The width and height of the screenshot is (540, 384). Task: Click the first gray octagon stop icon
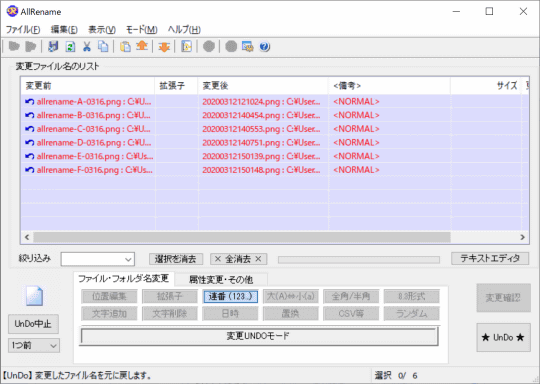click(x=209, y=46)
